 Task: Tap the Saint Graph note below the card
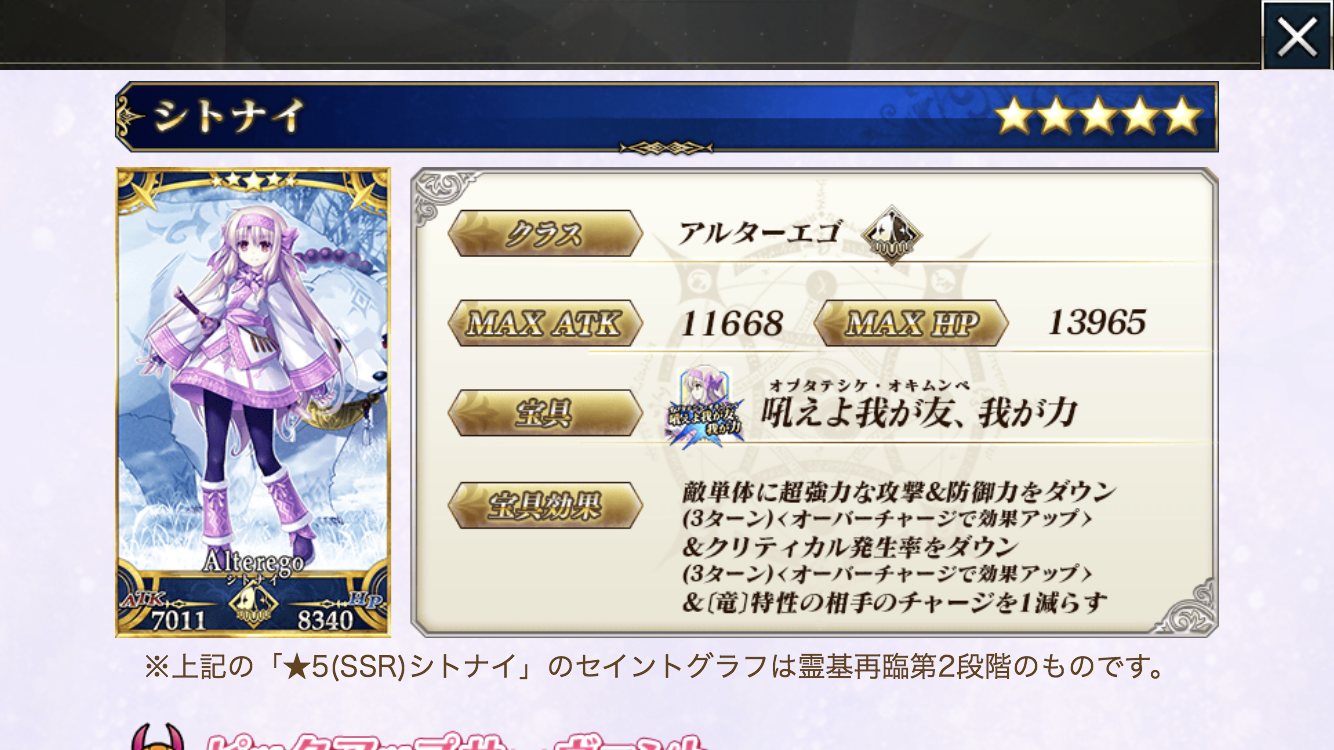[655, 667]
